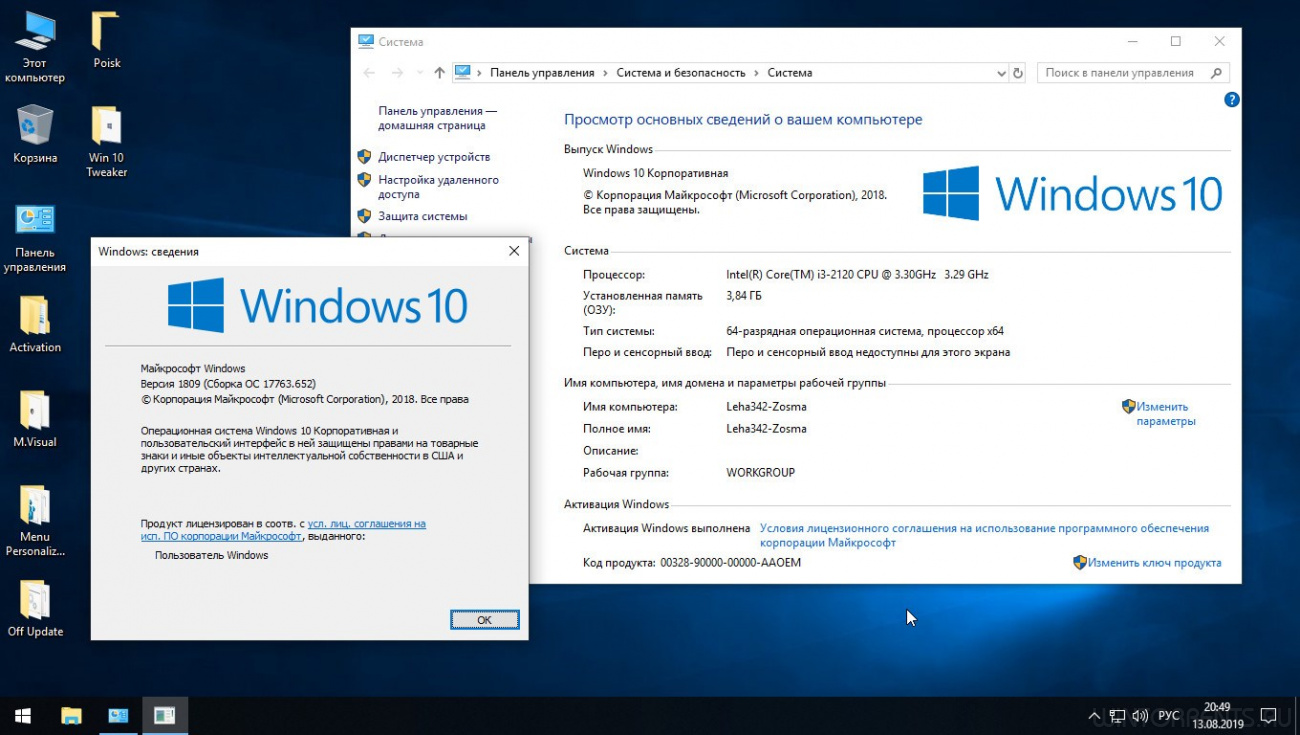Image resolution: width=1300 pixels, height=735 pixels.
Task: Open the license terms link Условия лицензионного соглашения
Action: pyautogui.click(x=984, y=535)
